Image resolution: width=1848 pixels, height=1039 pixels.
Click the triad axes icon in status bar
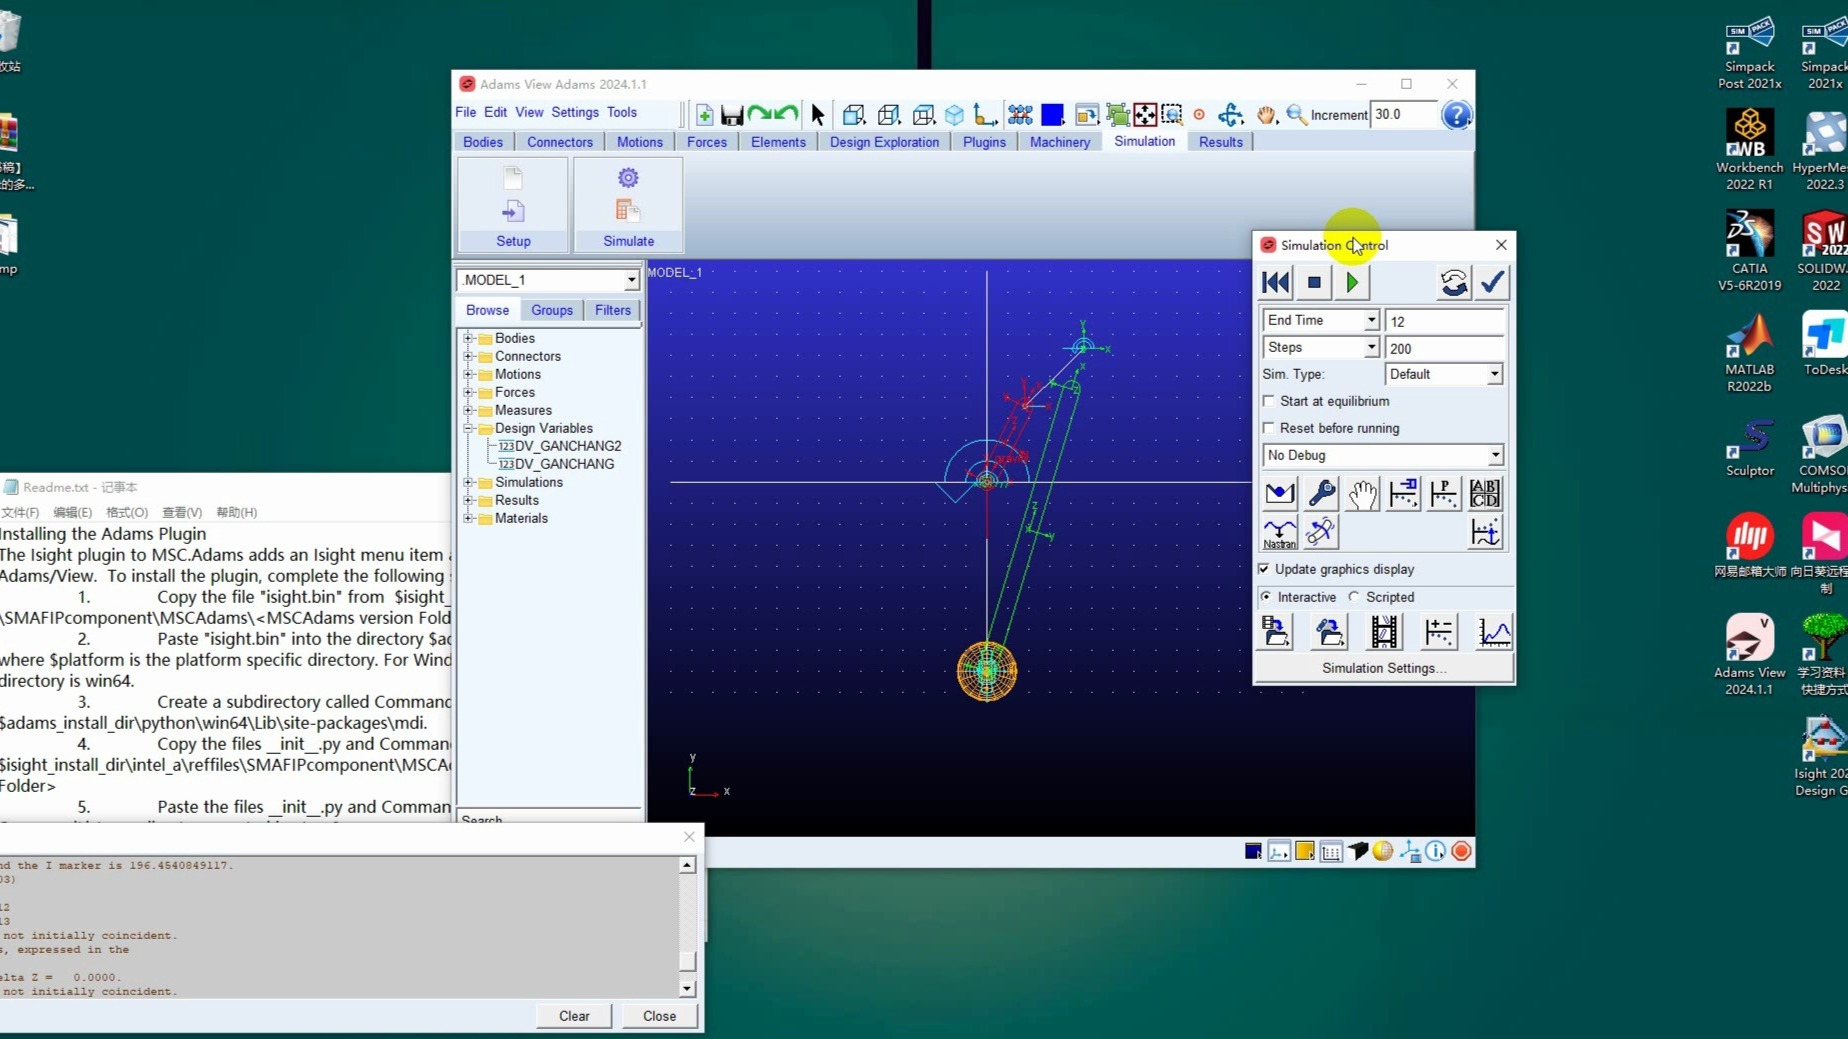coord(1409,851)
